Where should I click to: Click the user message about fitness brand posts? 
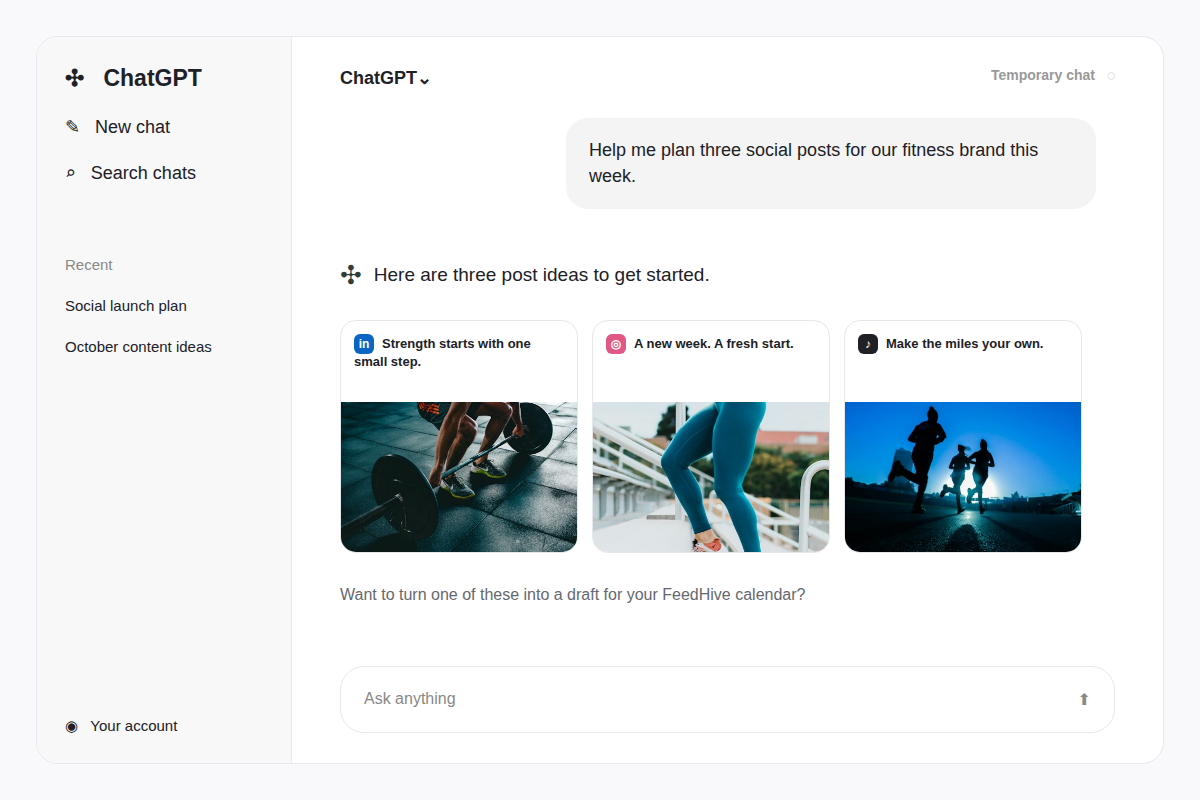coord(831,163)
